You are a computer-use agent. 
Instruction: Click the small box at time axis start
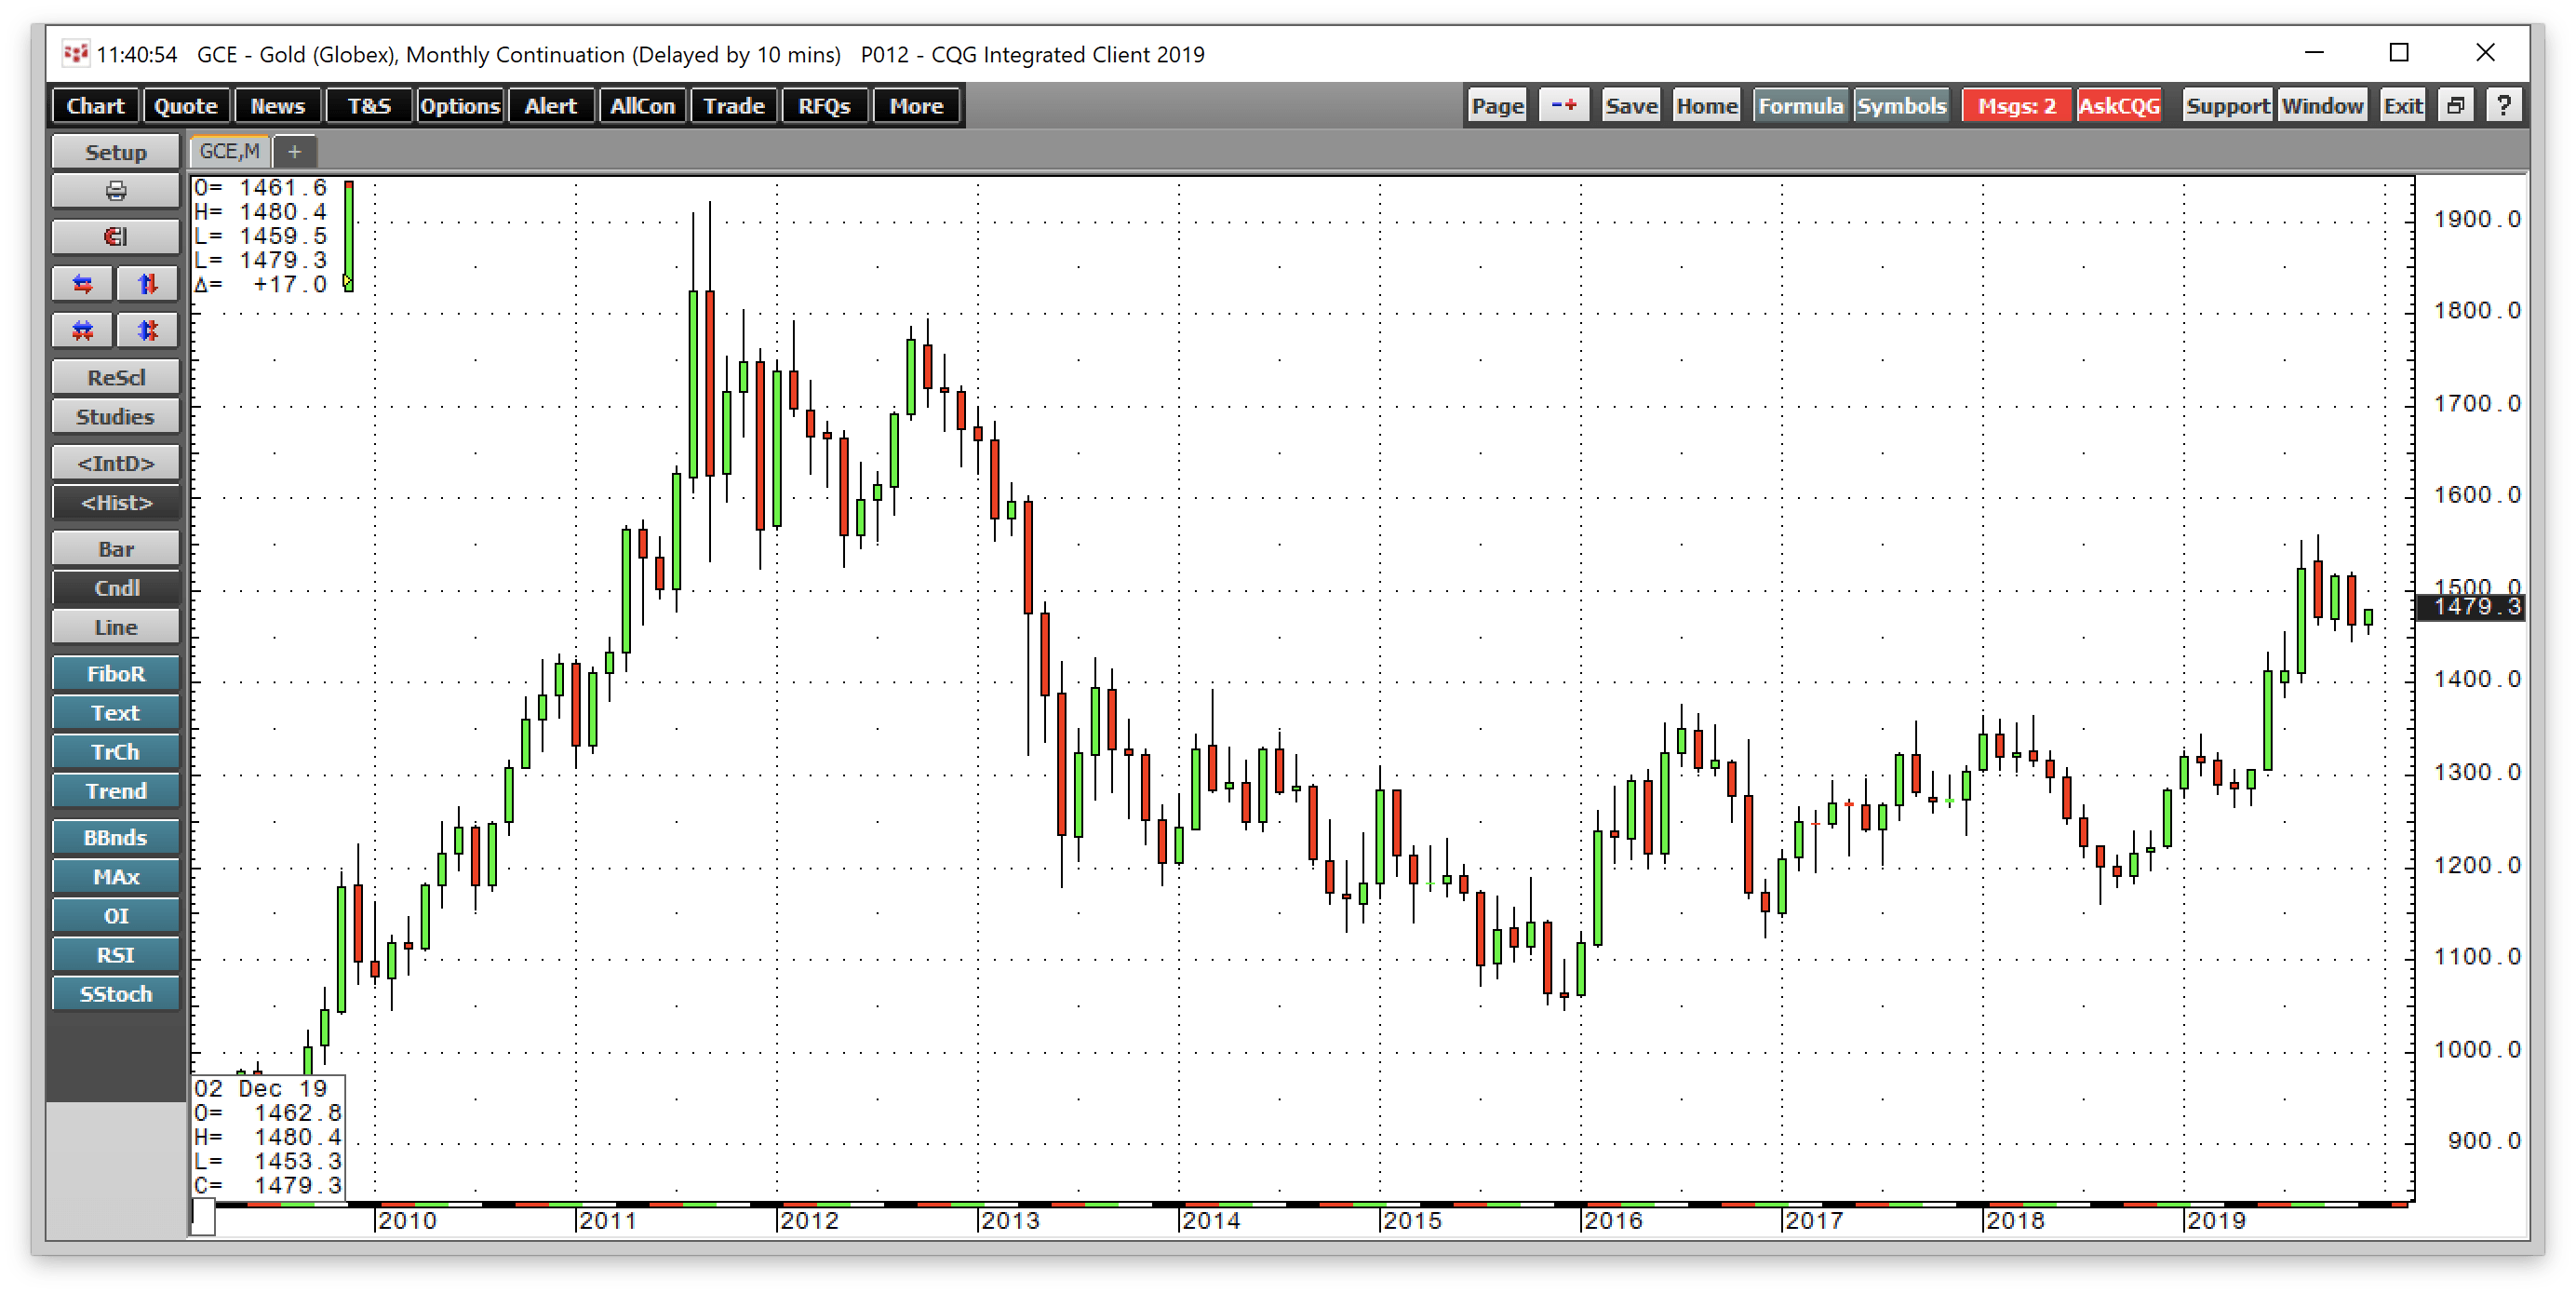[x=203, y=1217]
